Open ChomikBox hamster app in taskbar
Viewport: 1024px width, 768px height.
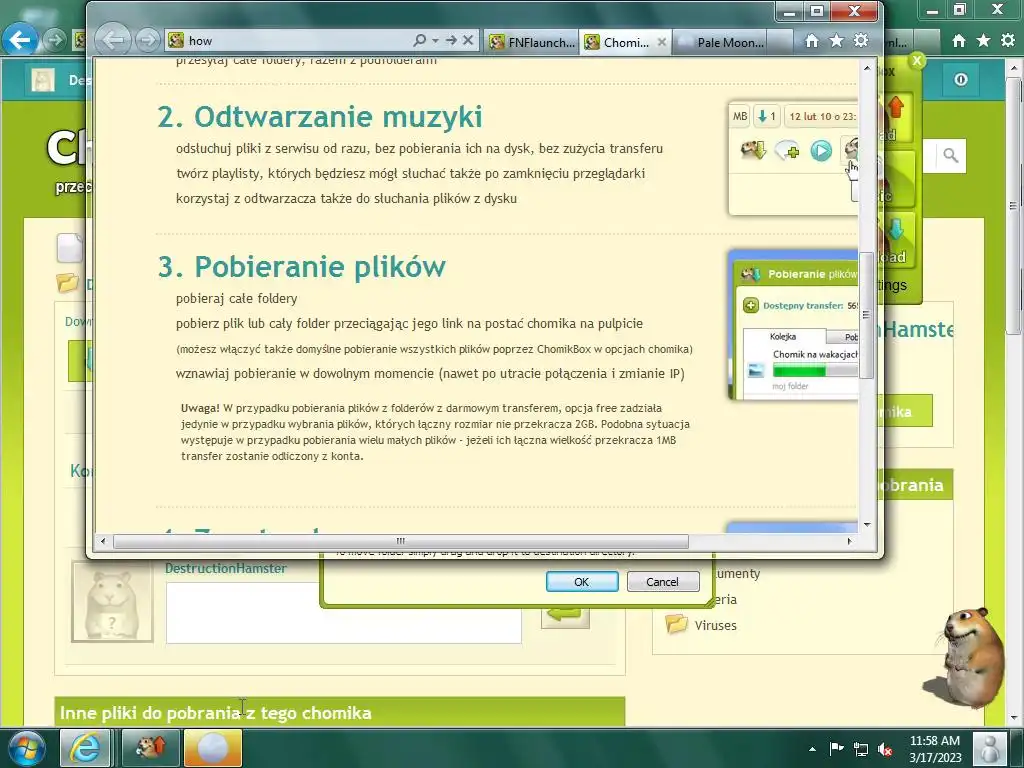150,748
